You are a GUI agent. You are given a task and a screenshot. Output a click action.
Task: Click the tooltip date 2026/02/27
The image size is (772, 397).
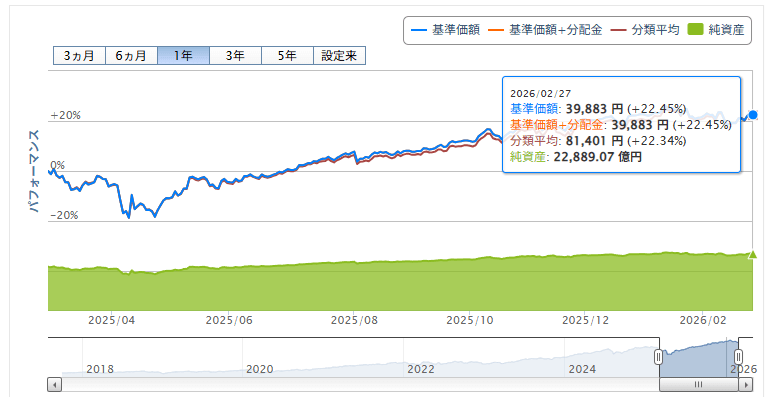click(541, 94)
